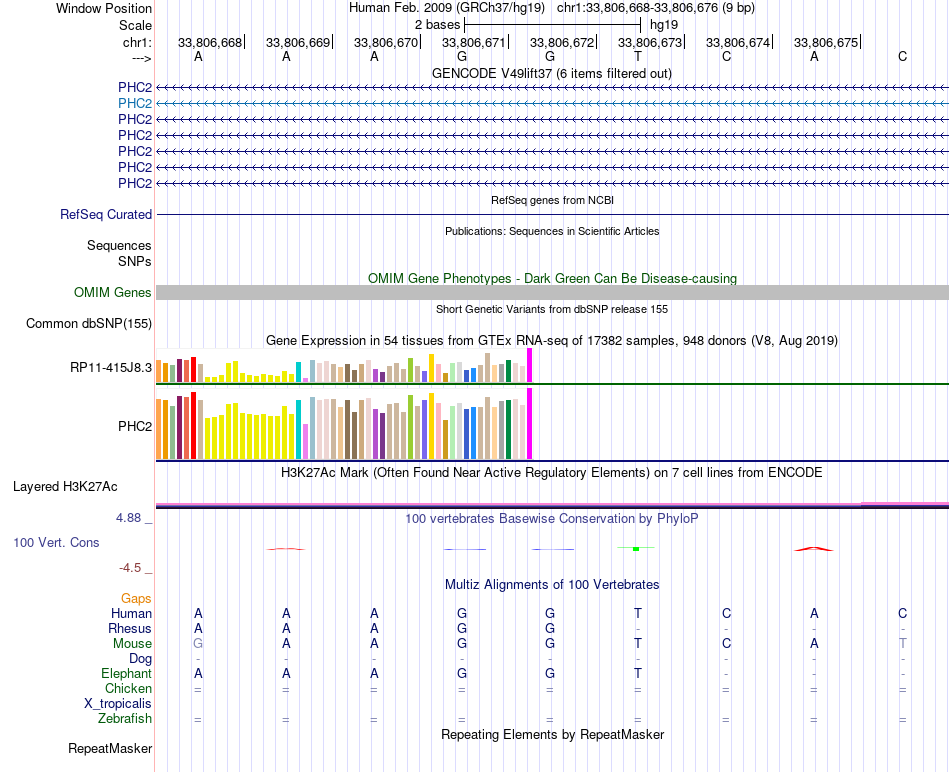Click the RP11-415J8.3 tissue expression bar chart
Screen dimensions: 950x772
click(x=344, y=366)
